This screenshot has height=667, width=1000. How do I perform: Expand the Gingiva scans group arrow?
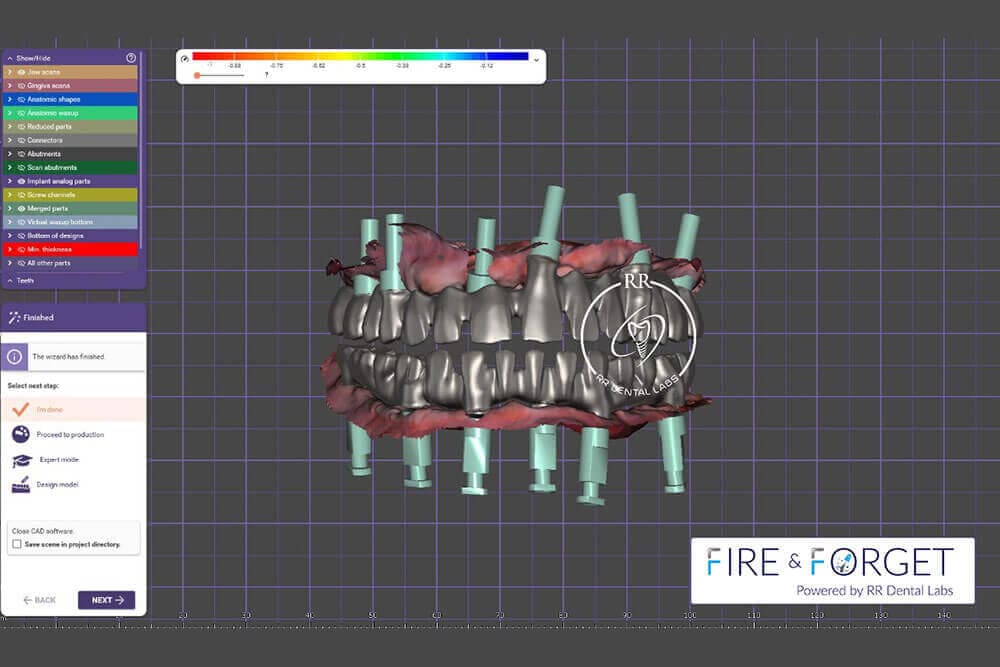[x=9, y=86]
